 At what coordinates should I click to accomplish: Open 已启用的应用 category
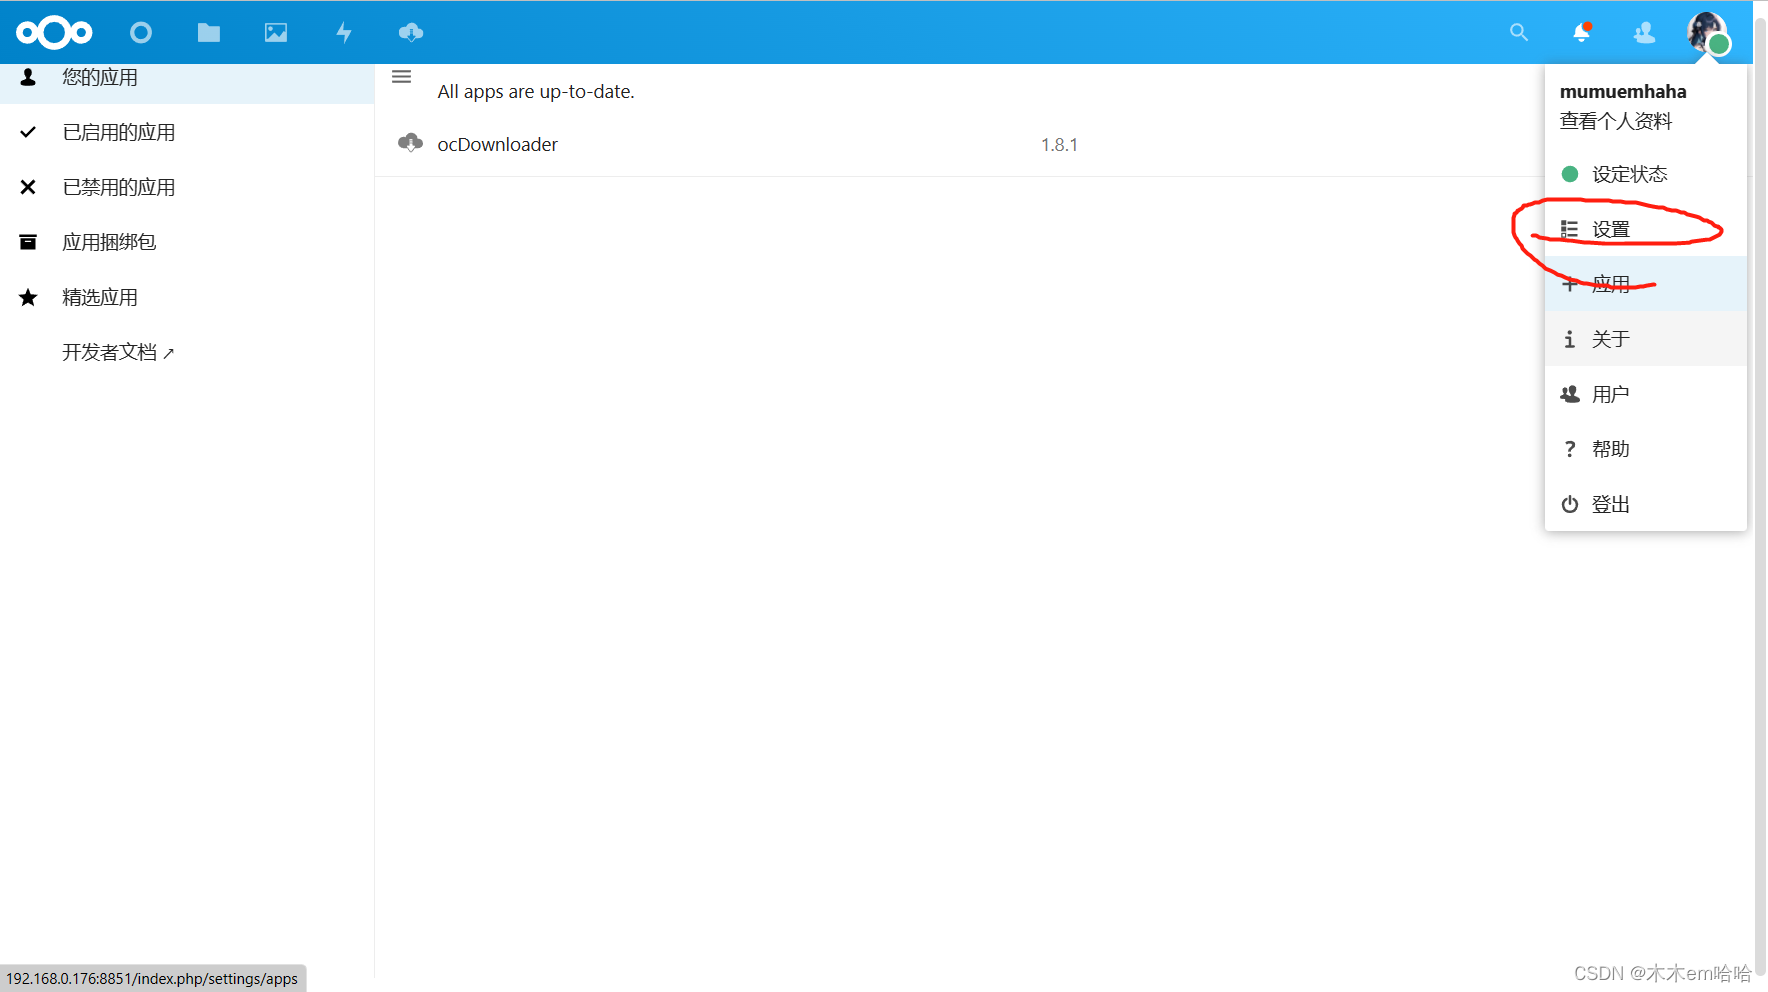point(118,132)
